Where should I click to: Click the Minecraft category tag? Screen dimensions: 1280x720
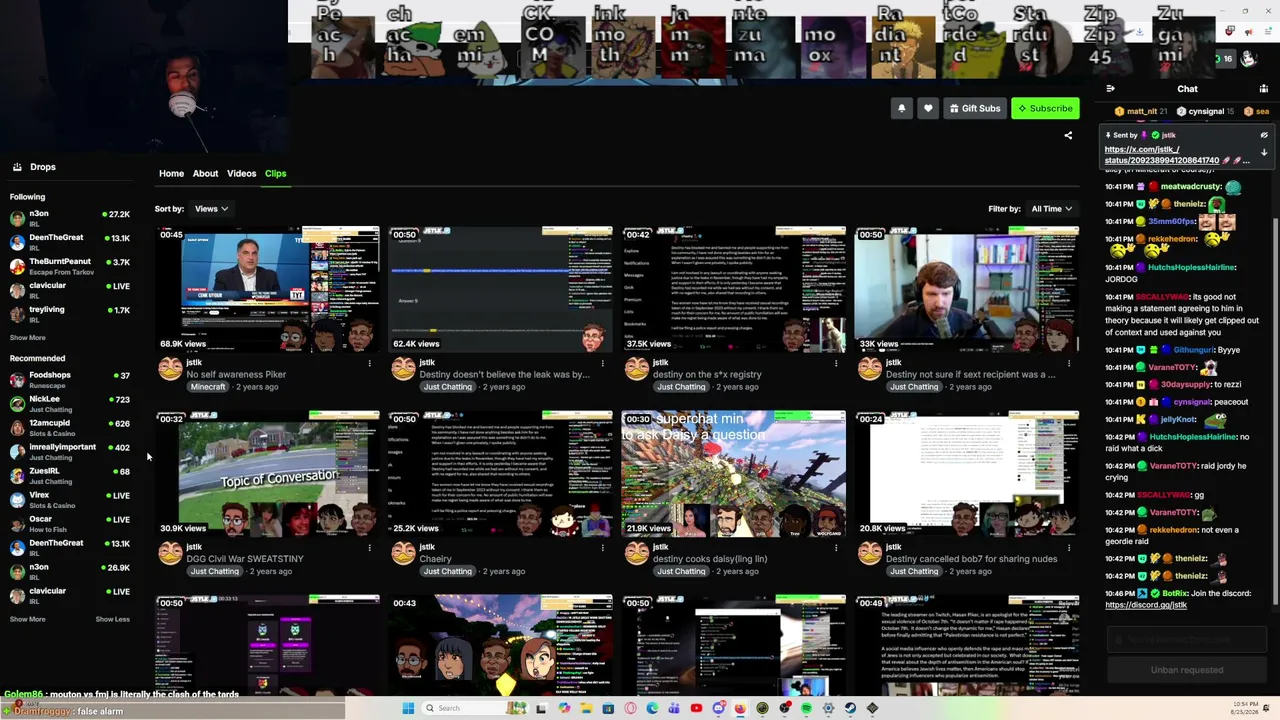click(x=208, y=387)
